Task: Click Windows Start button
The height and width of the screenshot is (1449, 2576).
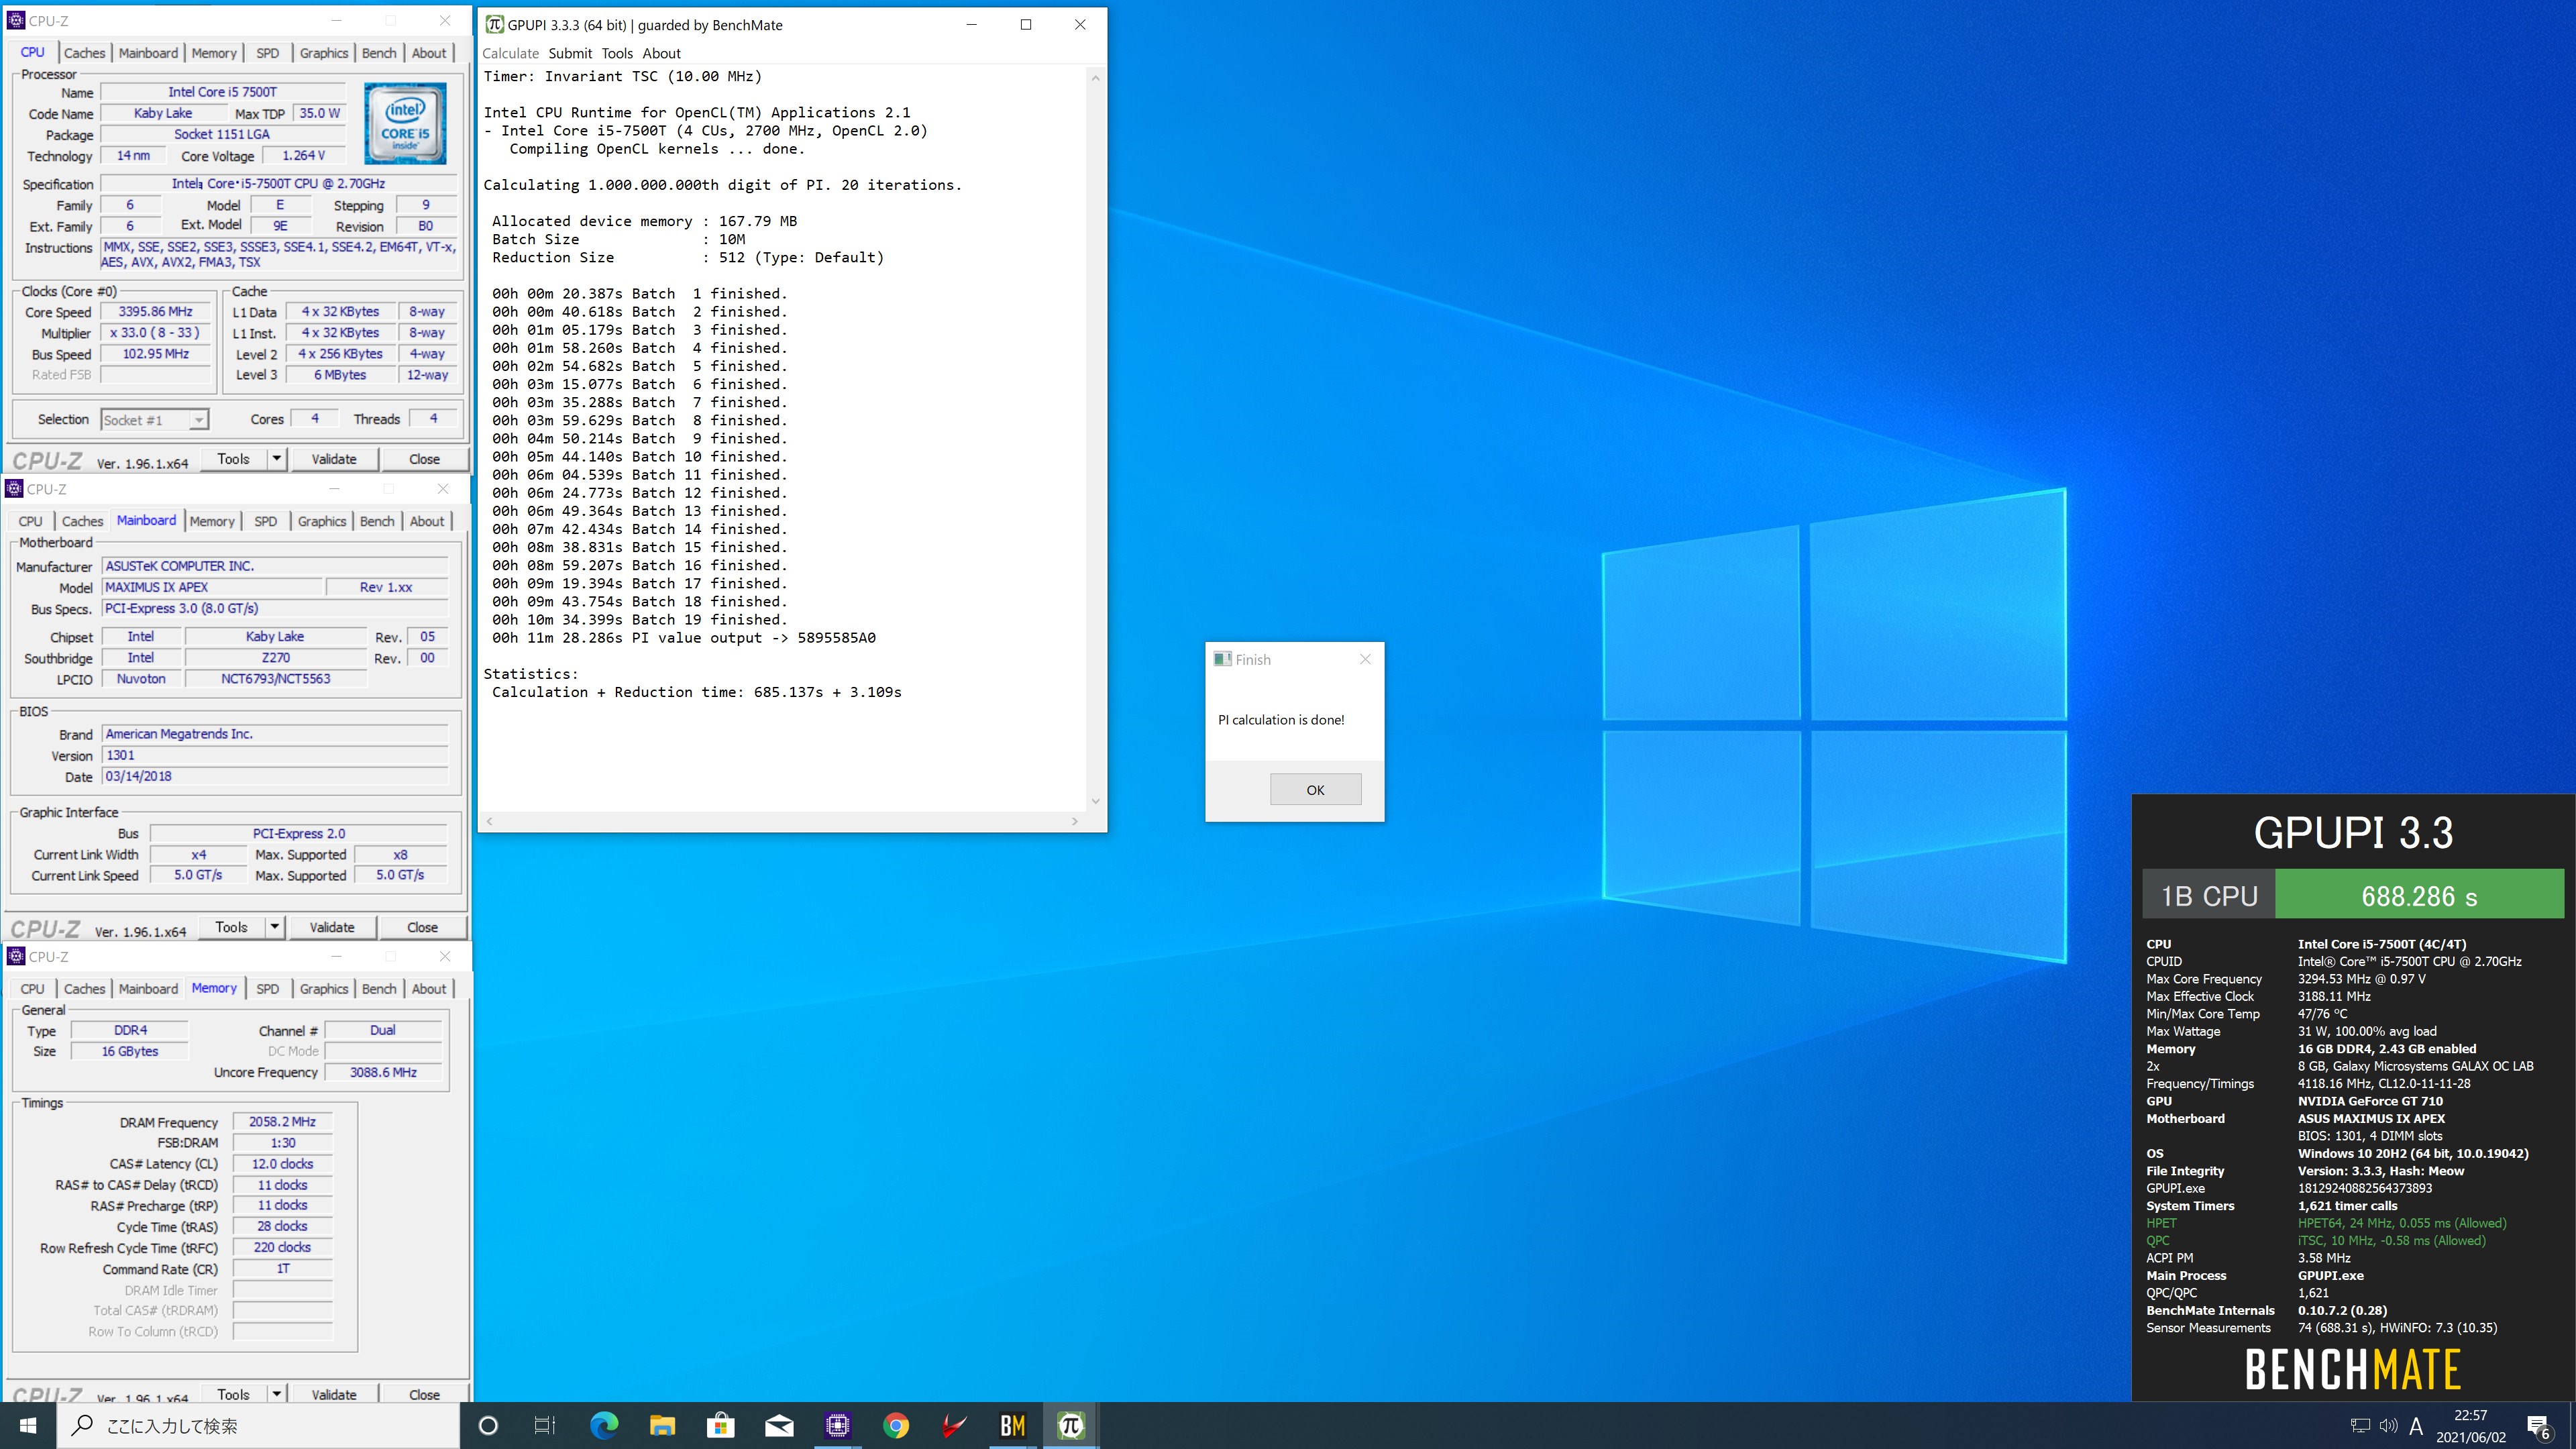Action: [x=28, y=1425]
